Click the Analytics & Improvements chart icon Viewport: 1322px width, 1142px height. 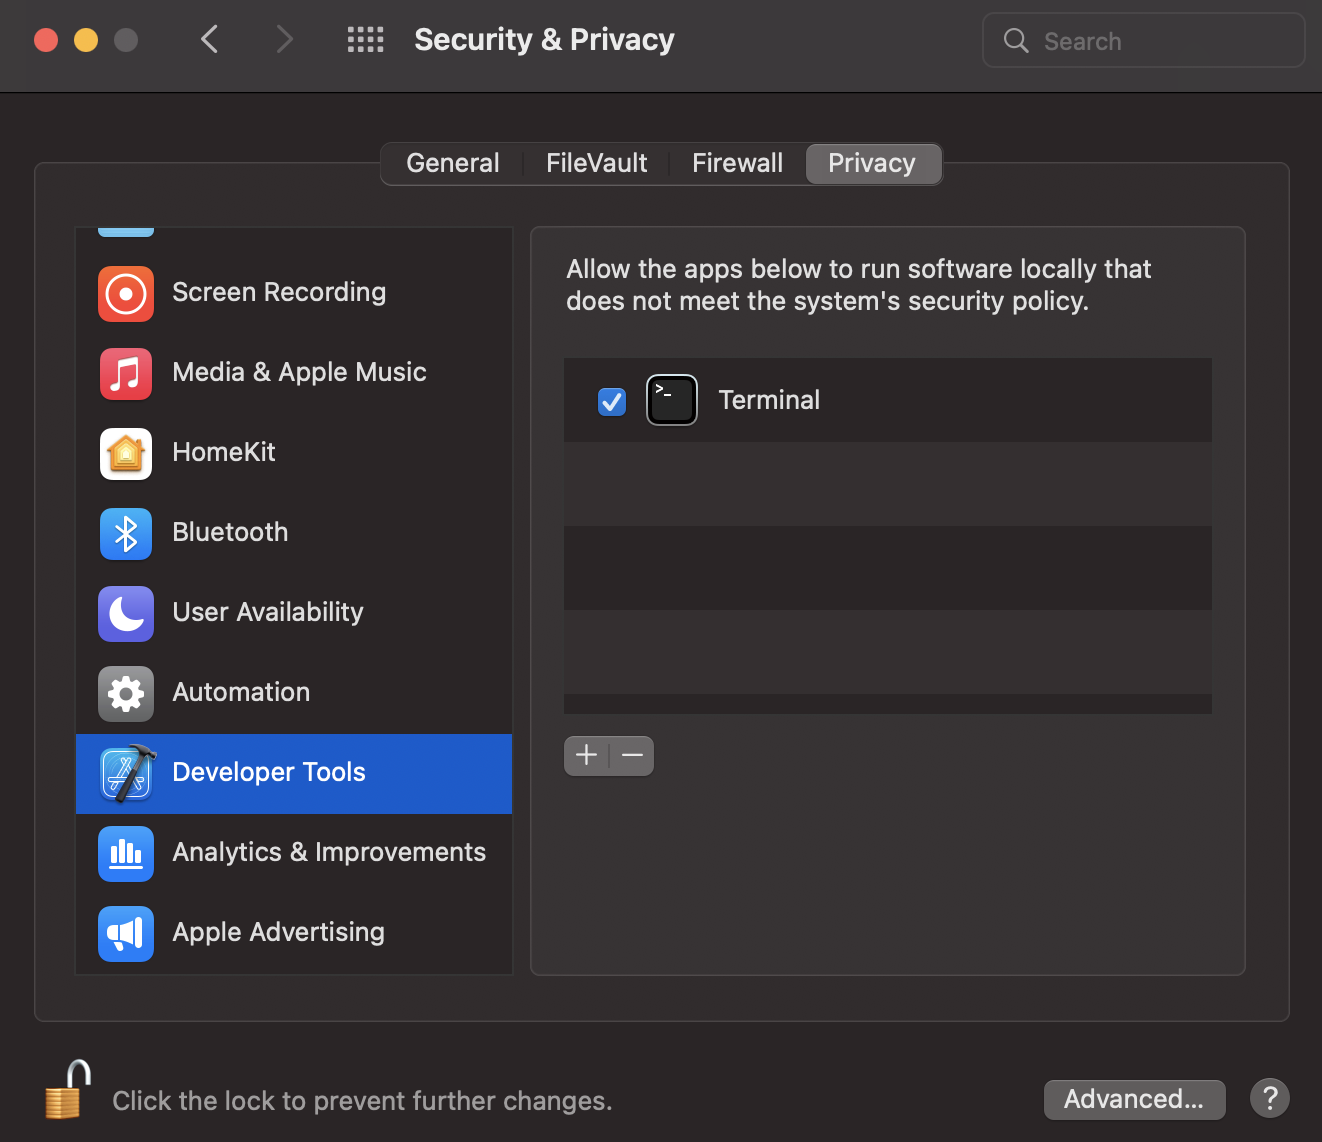tap(126, 854)
